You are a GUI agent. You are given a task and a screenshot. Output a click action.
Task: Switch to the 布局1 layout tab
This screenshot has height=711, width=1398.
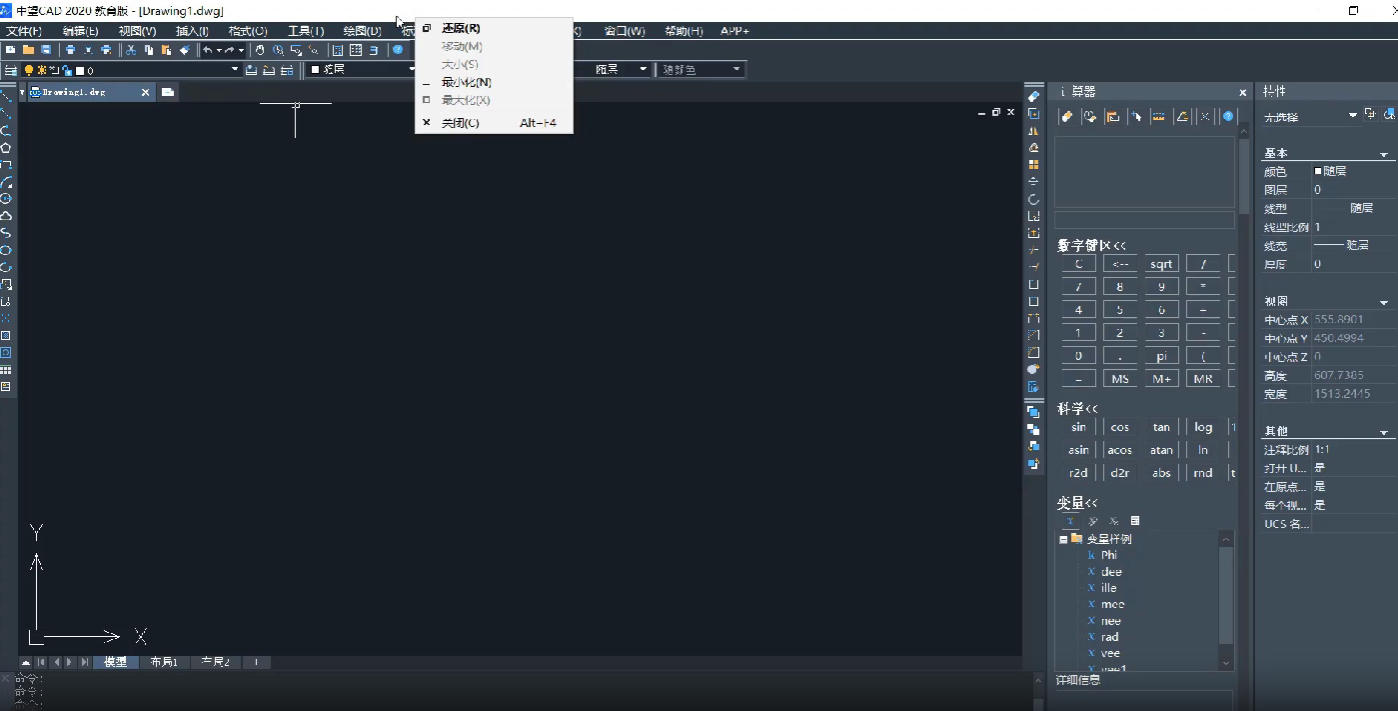tap(163, 662)
